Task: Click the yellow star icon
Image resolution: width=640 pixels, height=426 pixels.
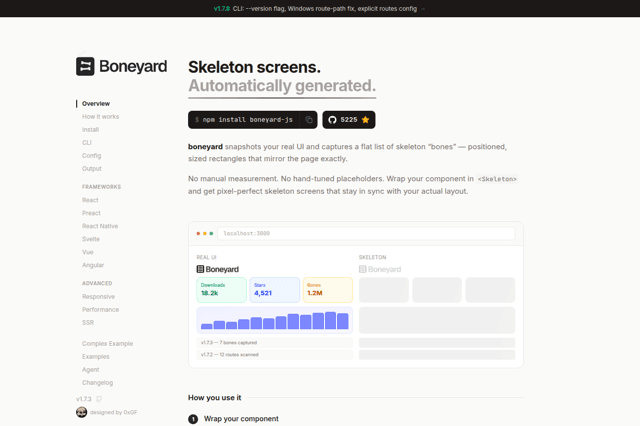Action: 365,120
